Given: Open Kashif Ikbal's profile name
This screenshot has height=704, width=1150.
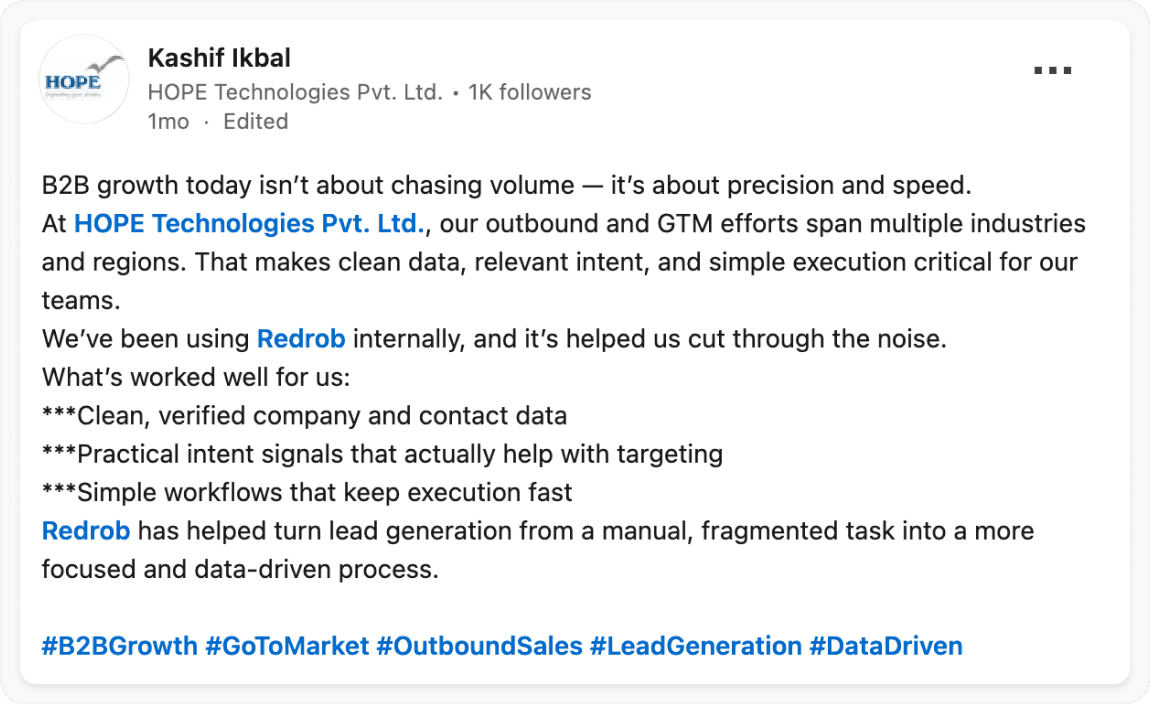Looking at the screenshot, I should point(219,58).
